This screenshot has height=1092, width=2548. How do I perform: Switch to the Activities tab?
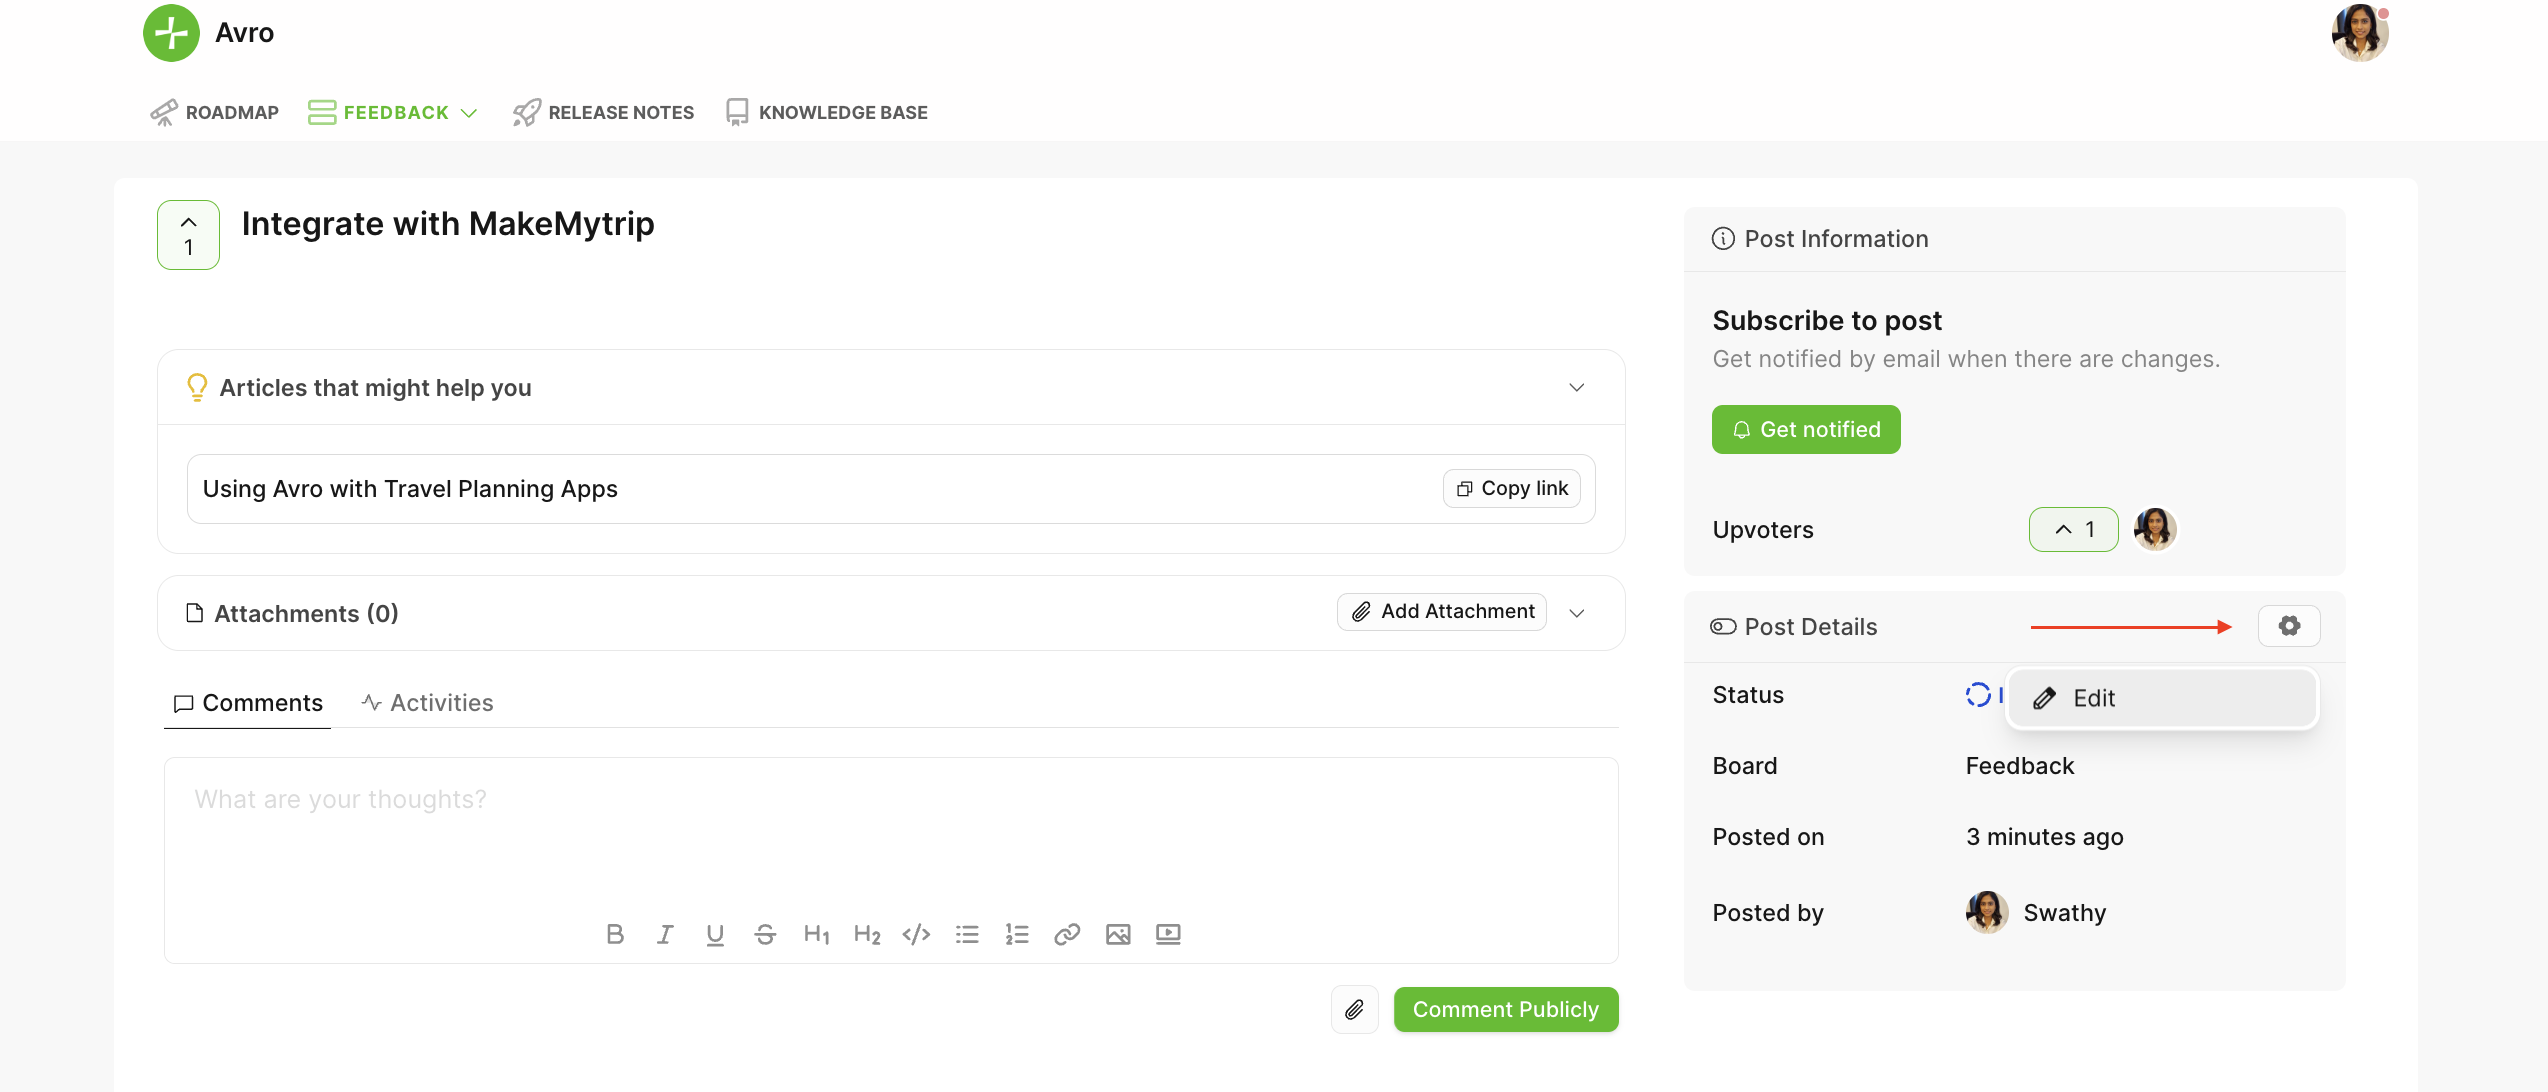pos(427,703)
